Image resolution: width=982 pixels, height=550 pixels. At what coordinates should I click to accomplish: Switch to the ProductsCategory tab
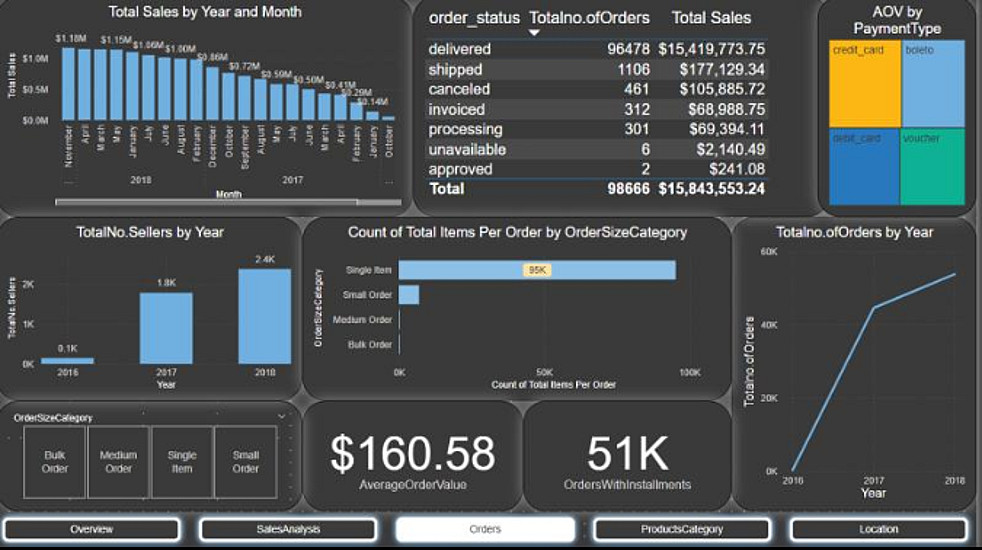coord(681,529)
